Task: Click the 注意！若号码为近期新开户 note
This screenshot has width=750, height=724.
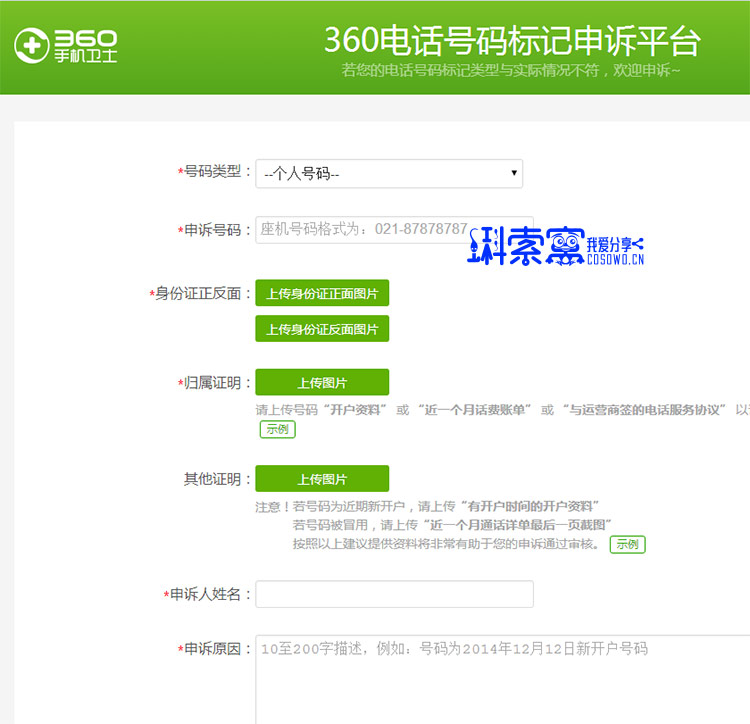Action: click(x=427, y=506)
